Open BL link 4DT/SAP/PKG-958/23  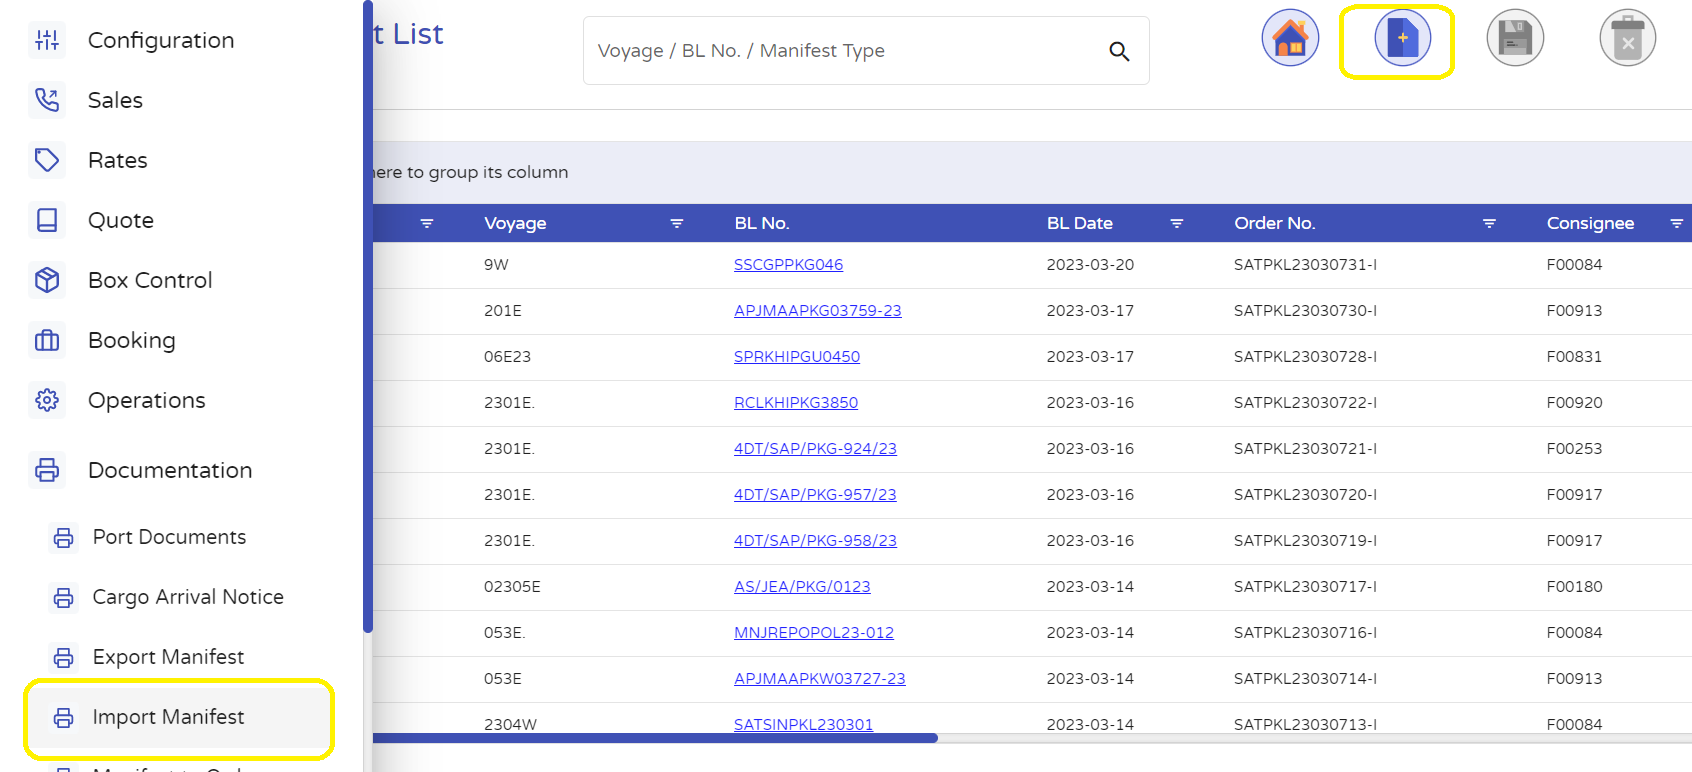pyautogui.click(x=815, y=541)
